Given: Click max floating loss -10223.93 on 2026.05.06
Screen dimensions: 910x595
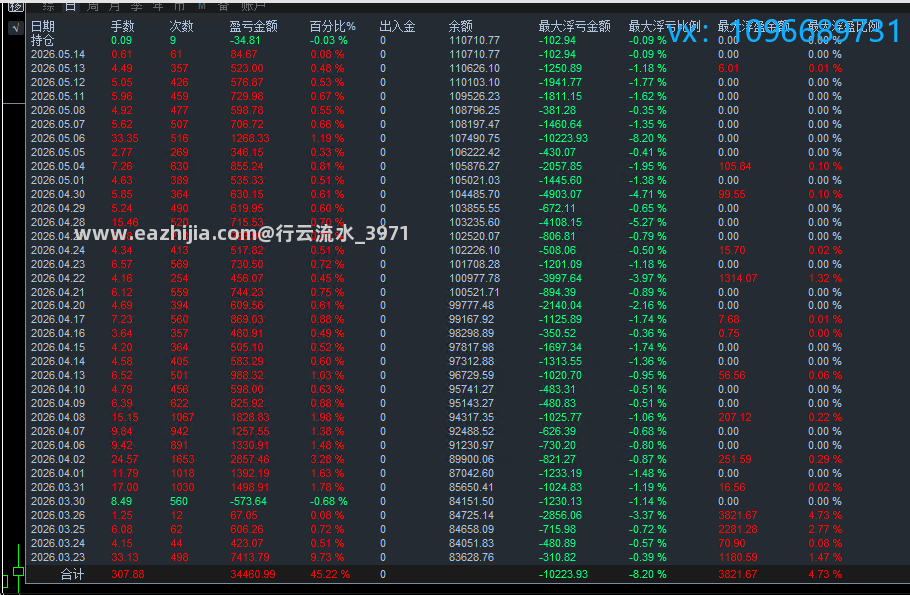Looking at the screenshot, I should [563, 138].
